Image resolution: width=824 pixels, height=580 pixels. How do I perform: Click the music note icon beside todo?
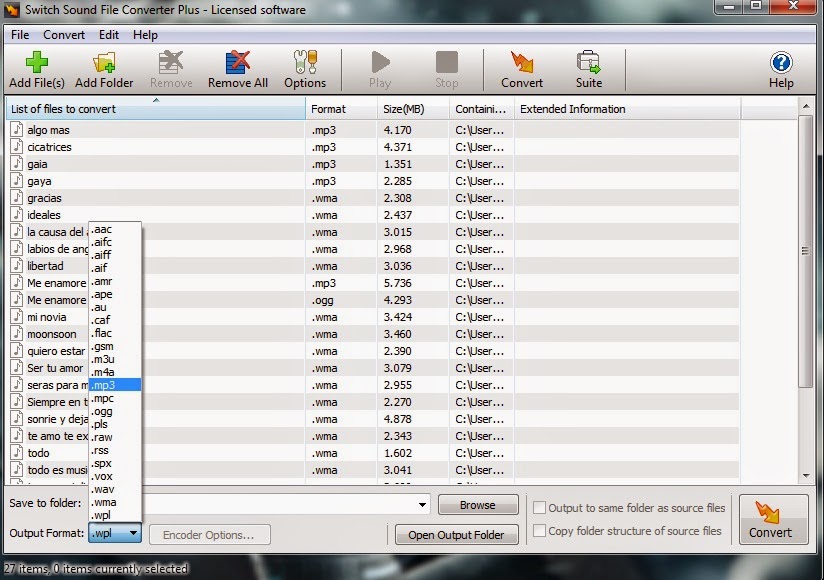(x=17, y=452)
